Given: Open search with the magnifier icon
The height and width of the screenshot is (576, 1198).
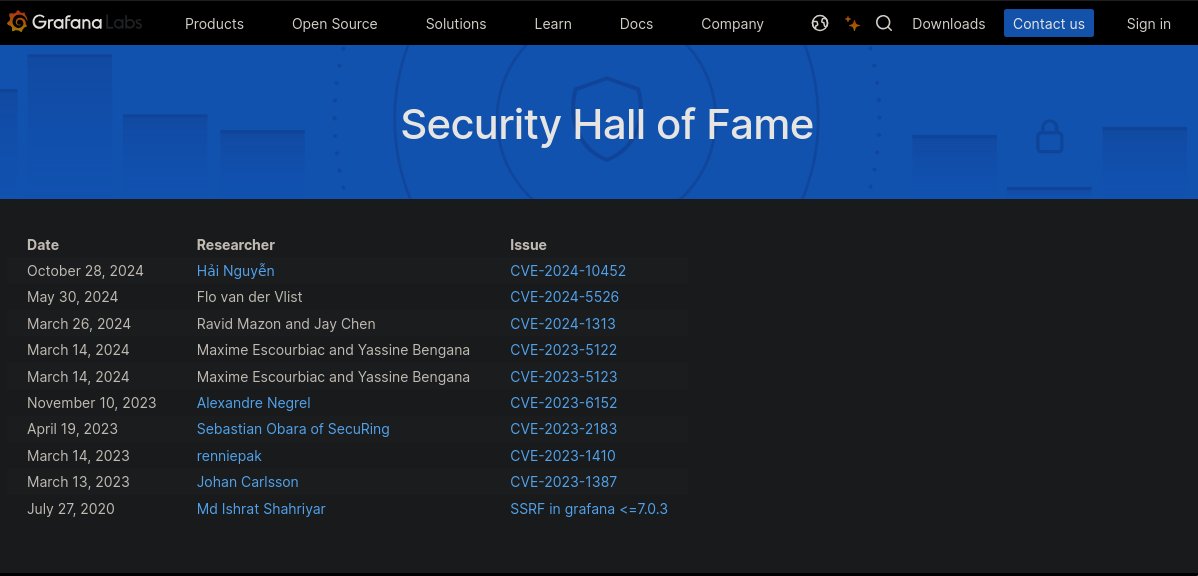Looking at the screenshot, I should (884, 23).
